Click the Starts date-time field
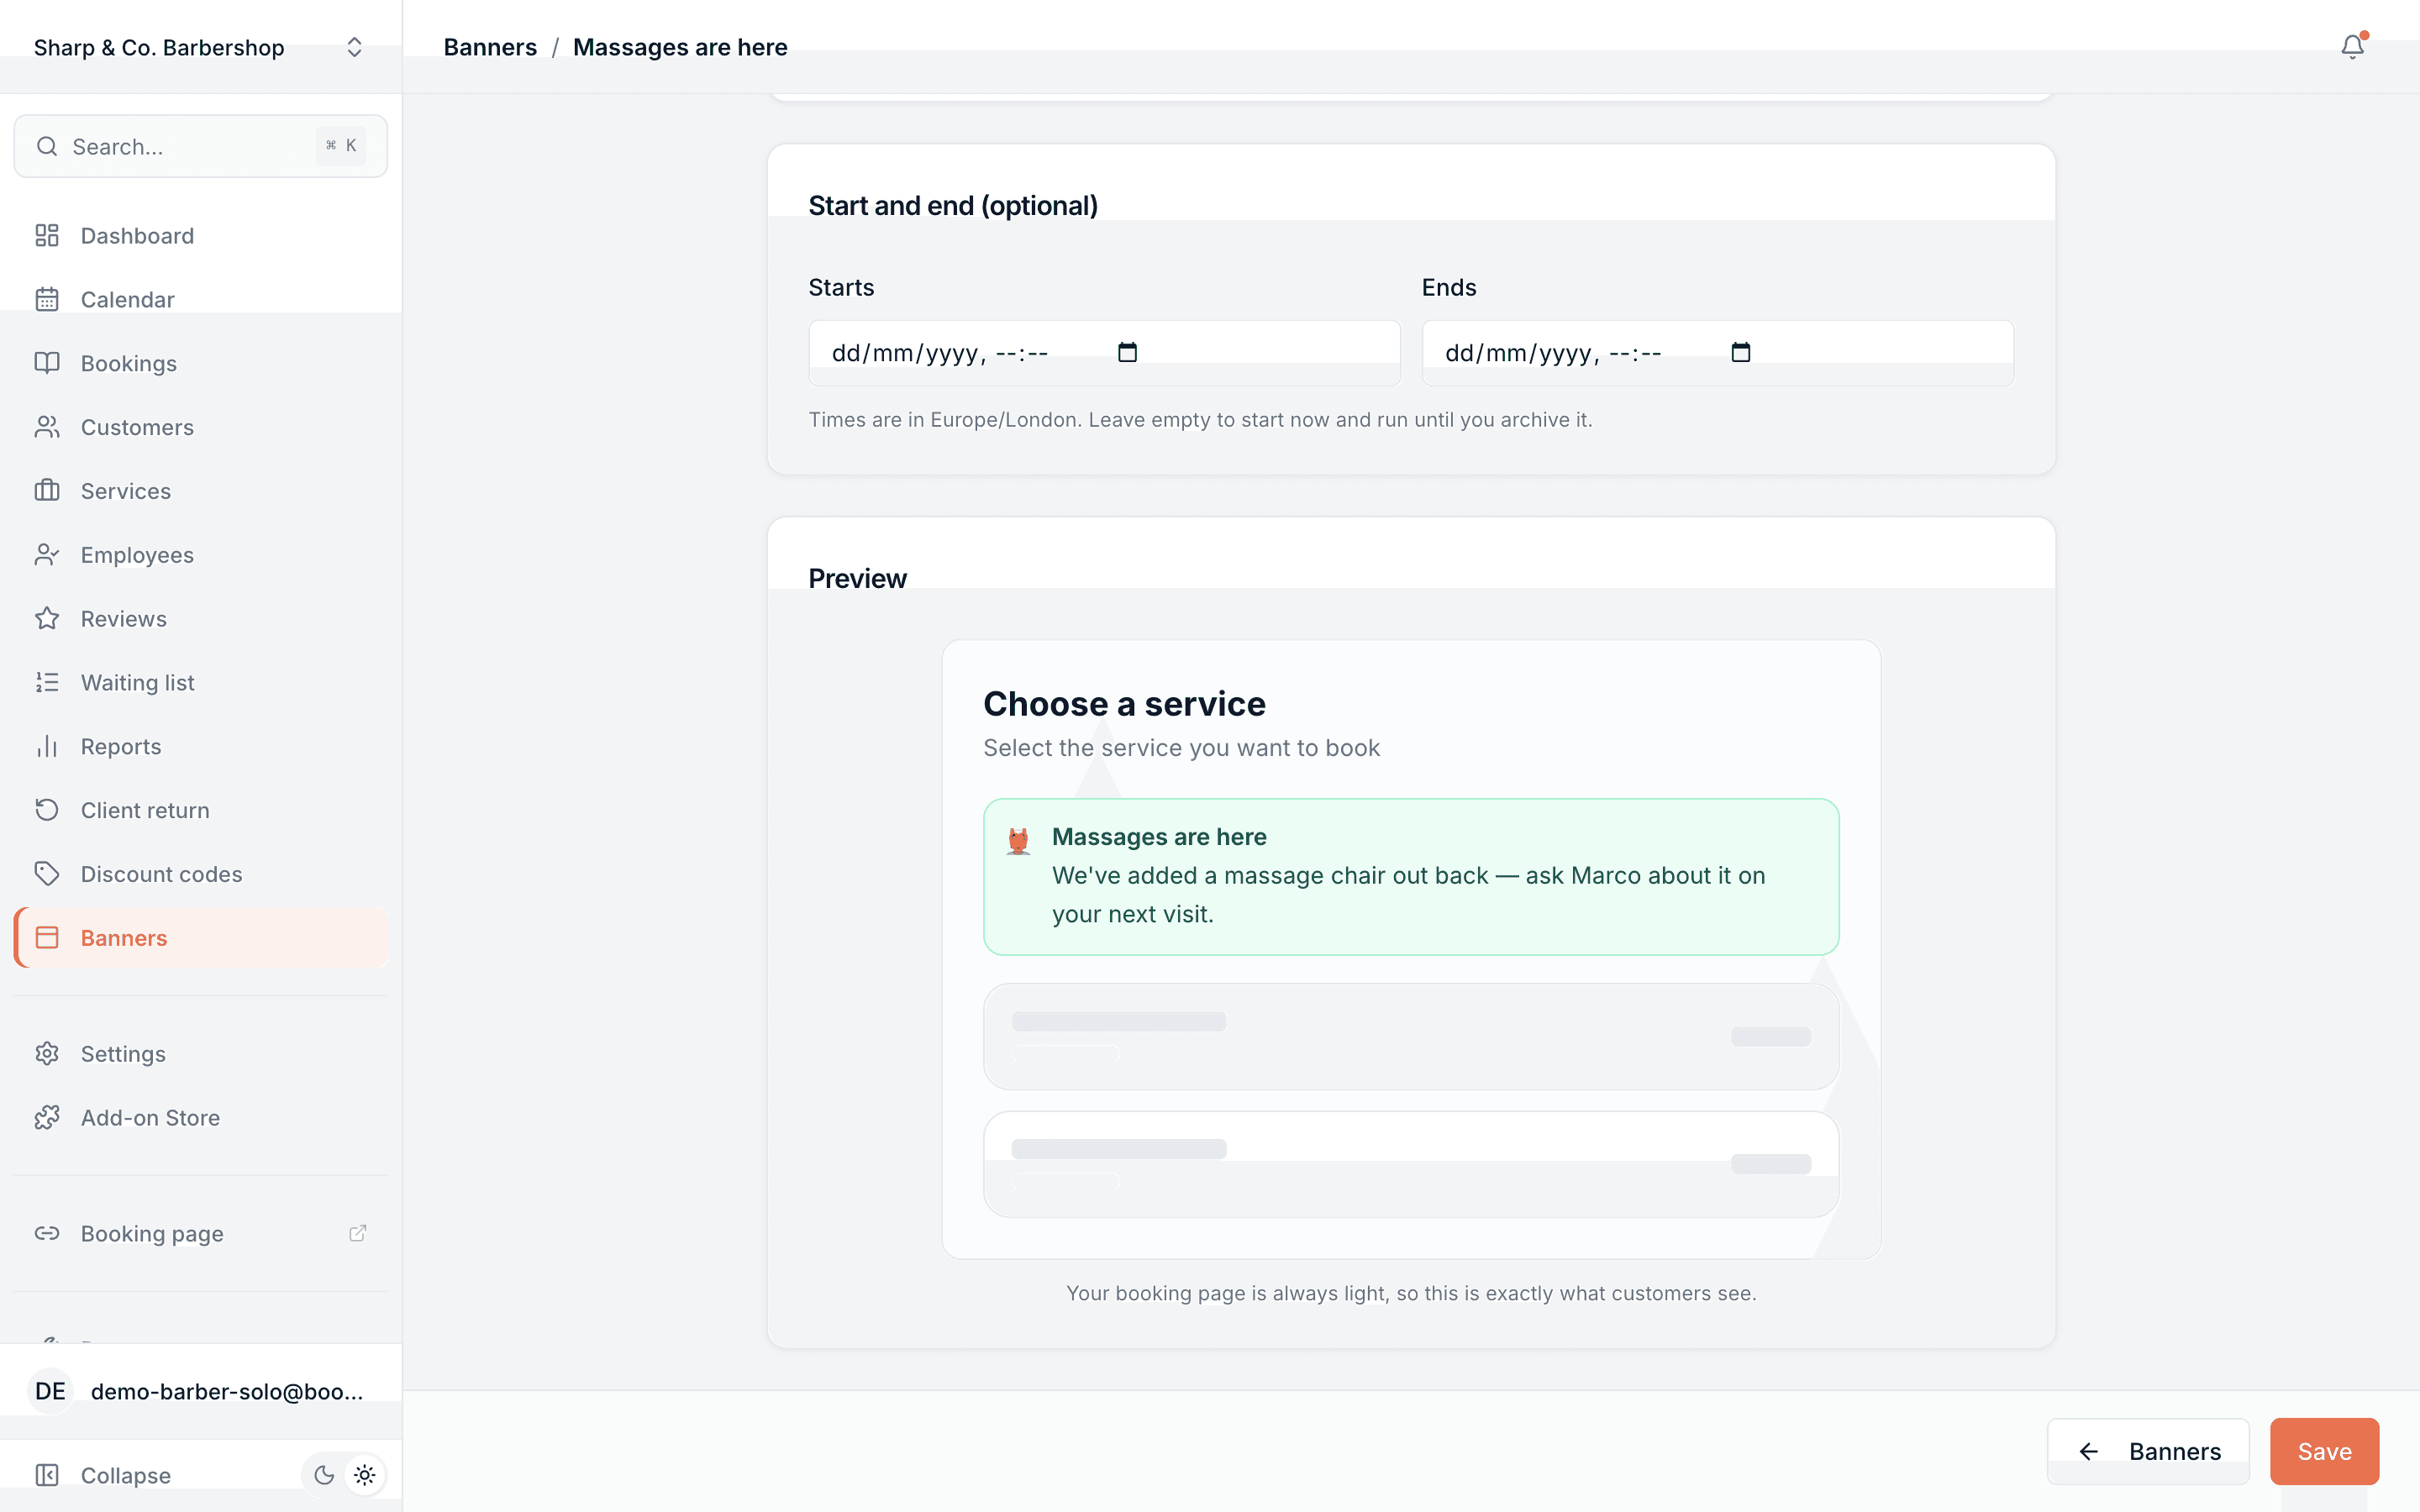 click(x=1104, y=353)
